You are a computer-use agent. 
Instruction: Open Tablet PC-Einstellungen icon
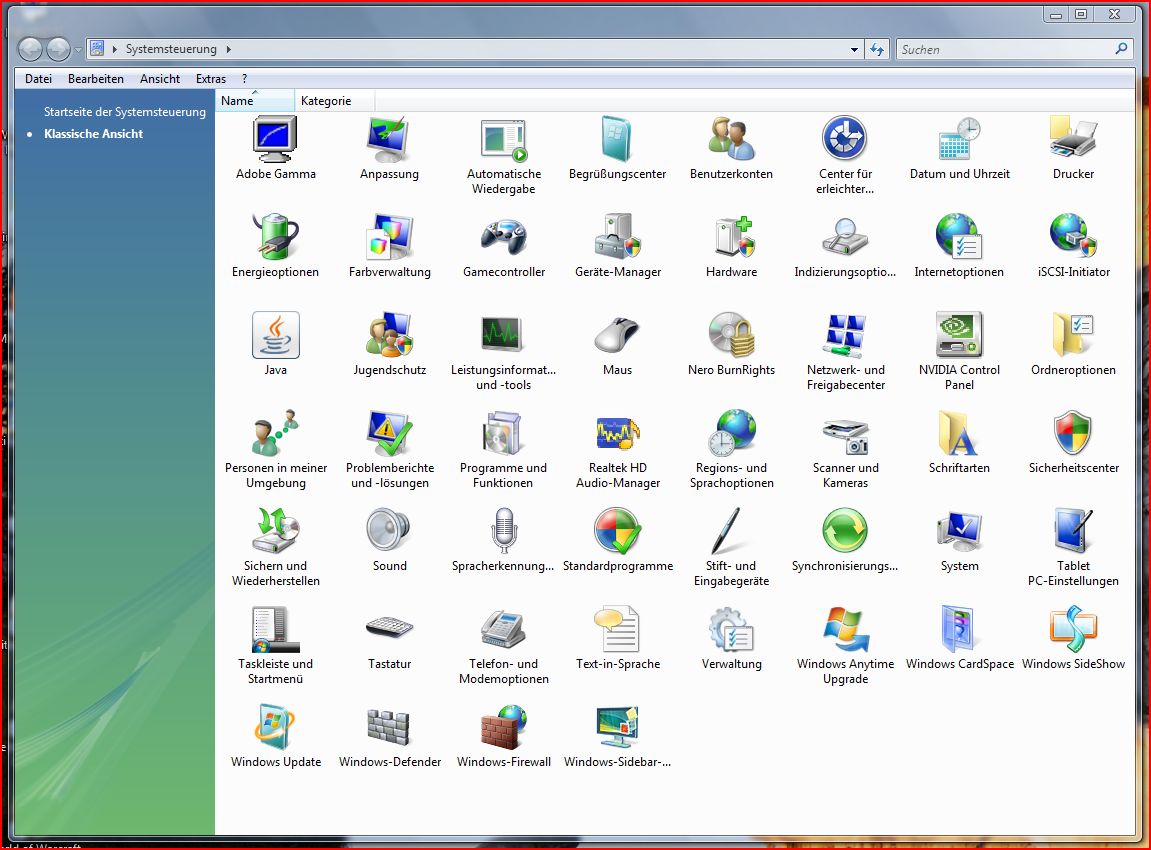point(1073,531)
